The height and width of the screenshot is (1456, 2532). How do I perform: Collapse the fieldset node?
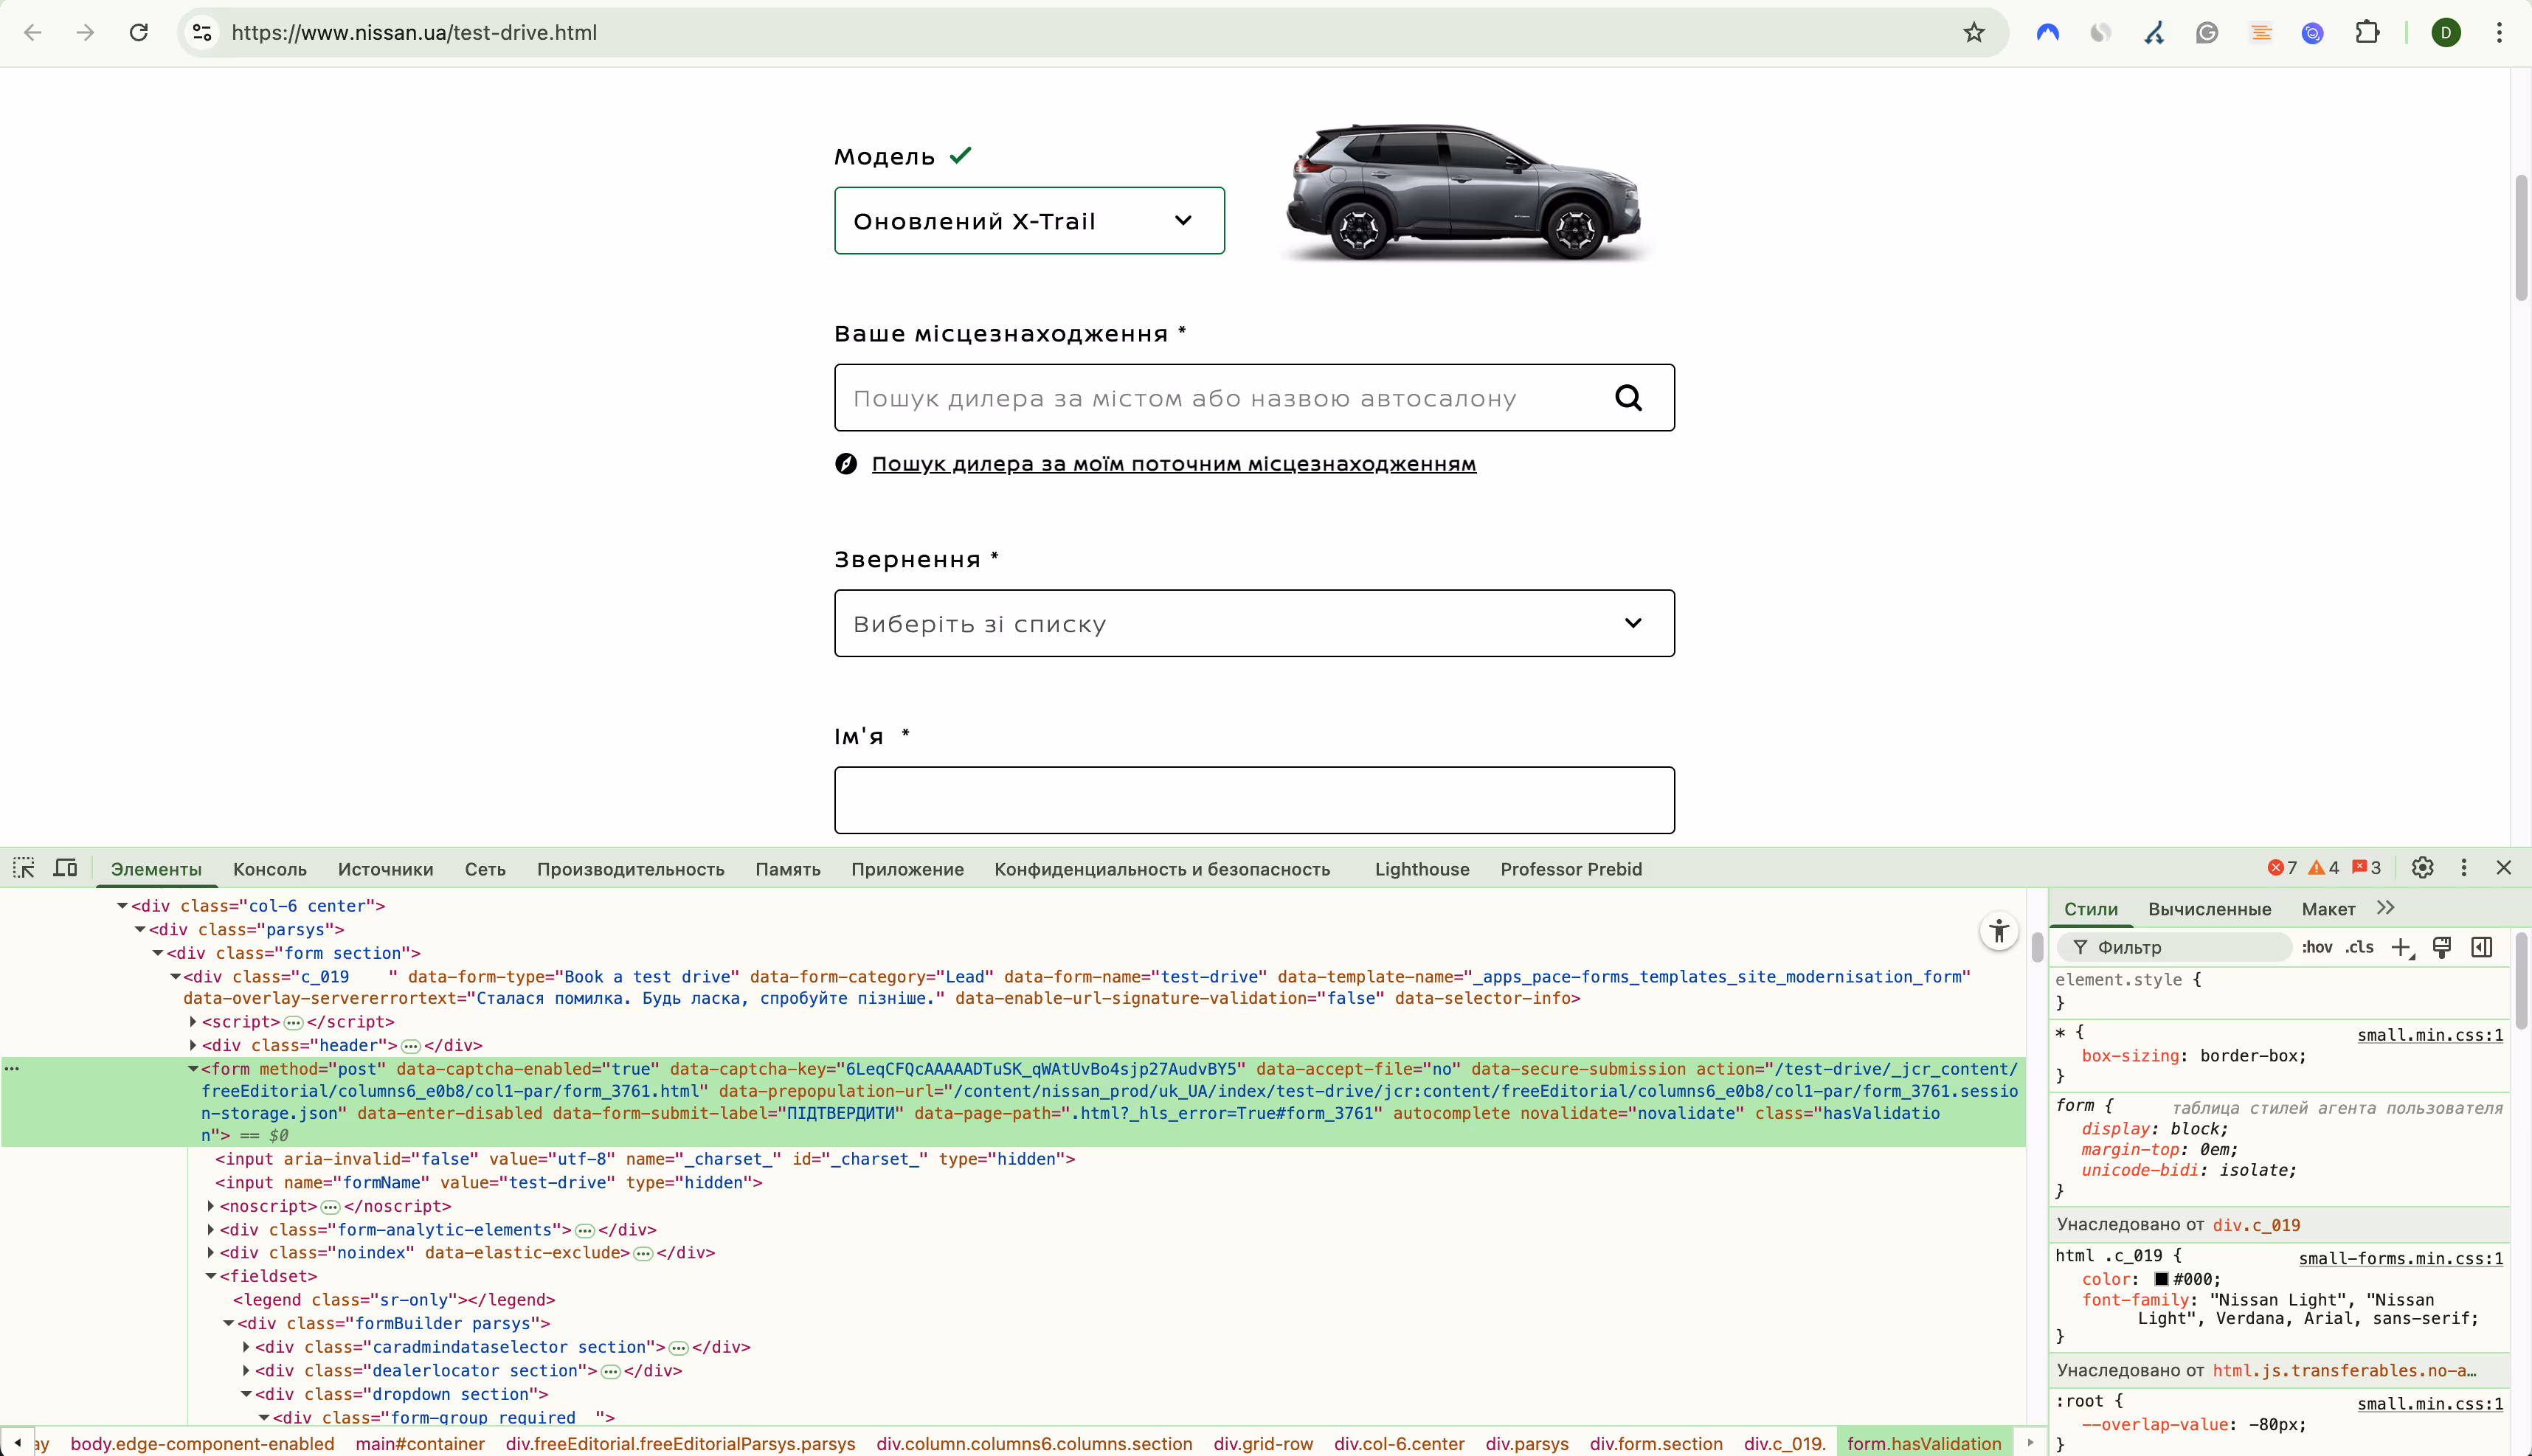[211, 1276]
